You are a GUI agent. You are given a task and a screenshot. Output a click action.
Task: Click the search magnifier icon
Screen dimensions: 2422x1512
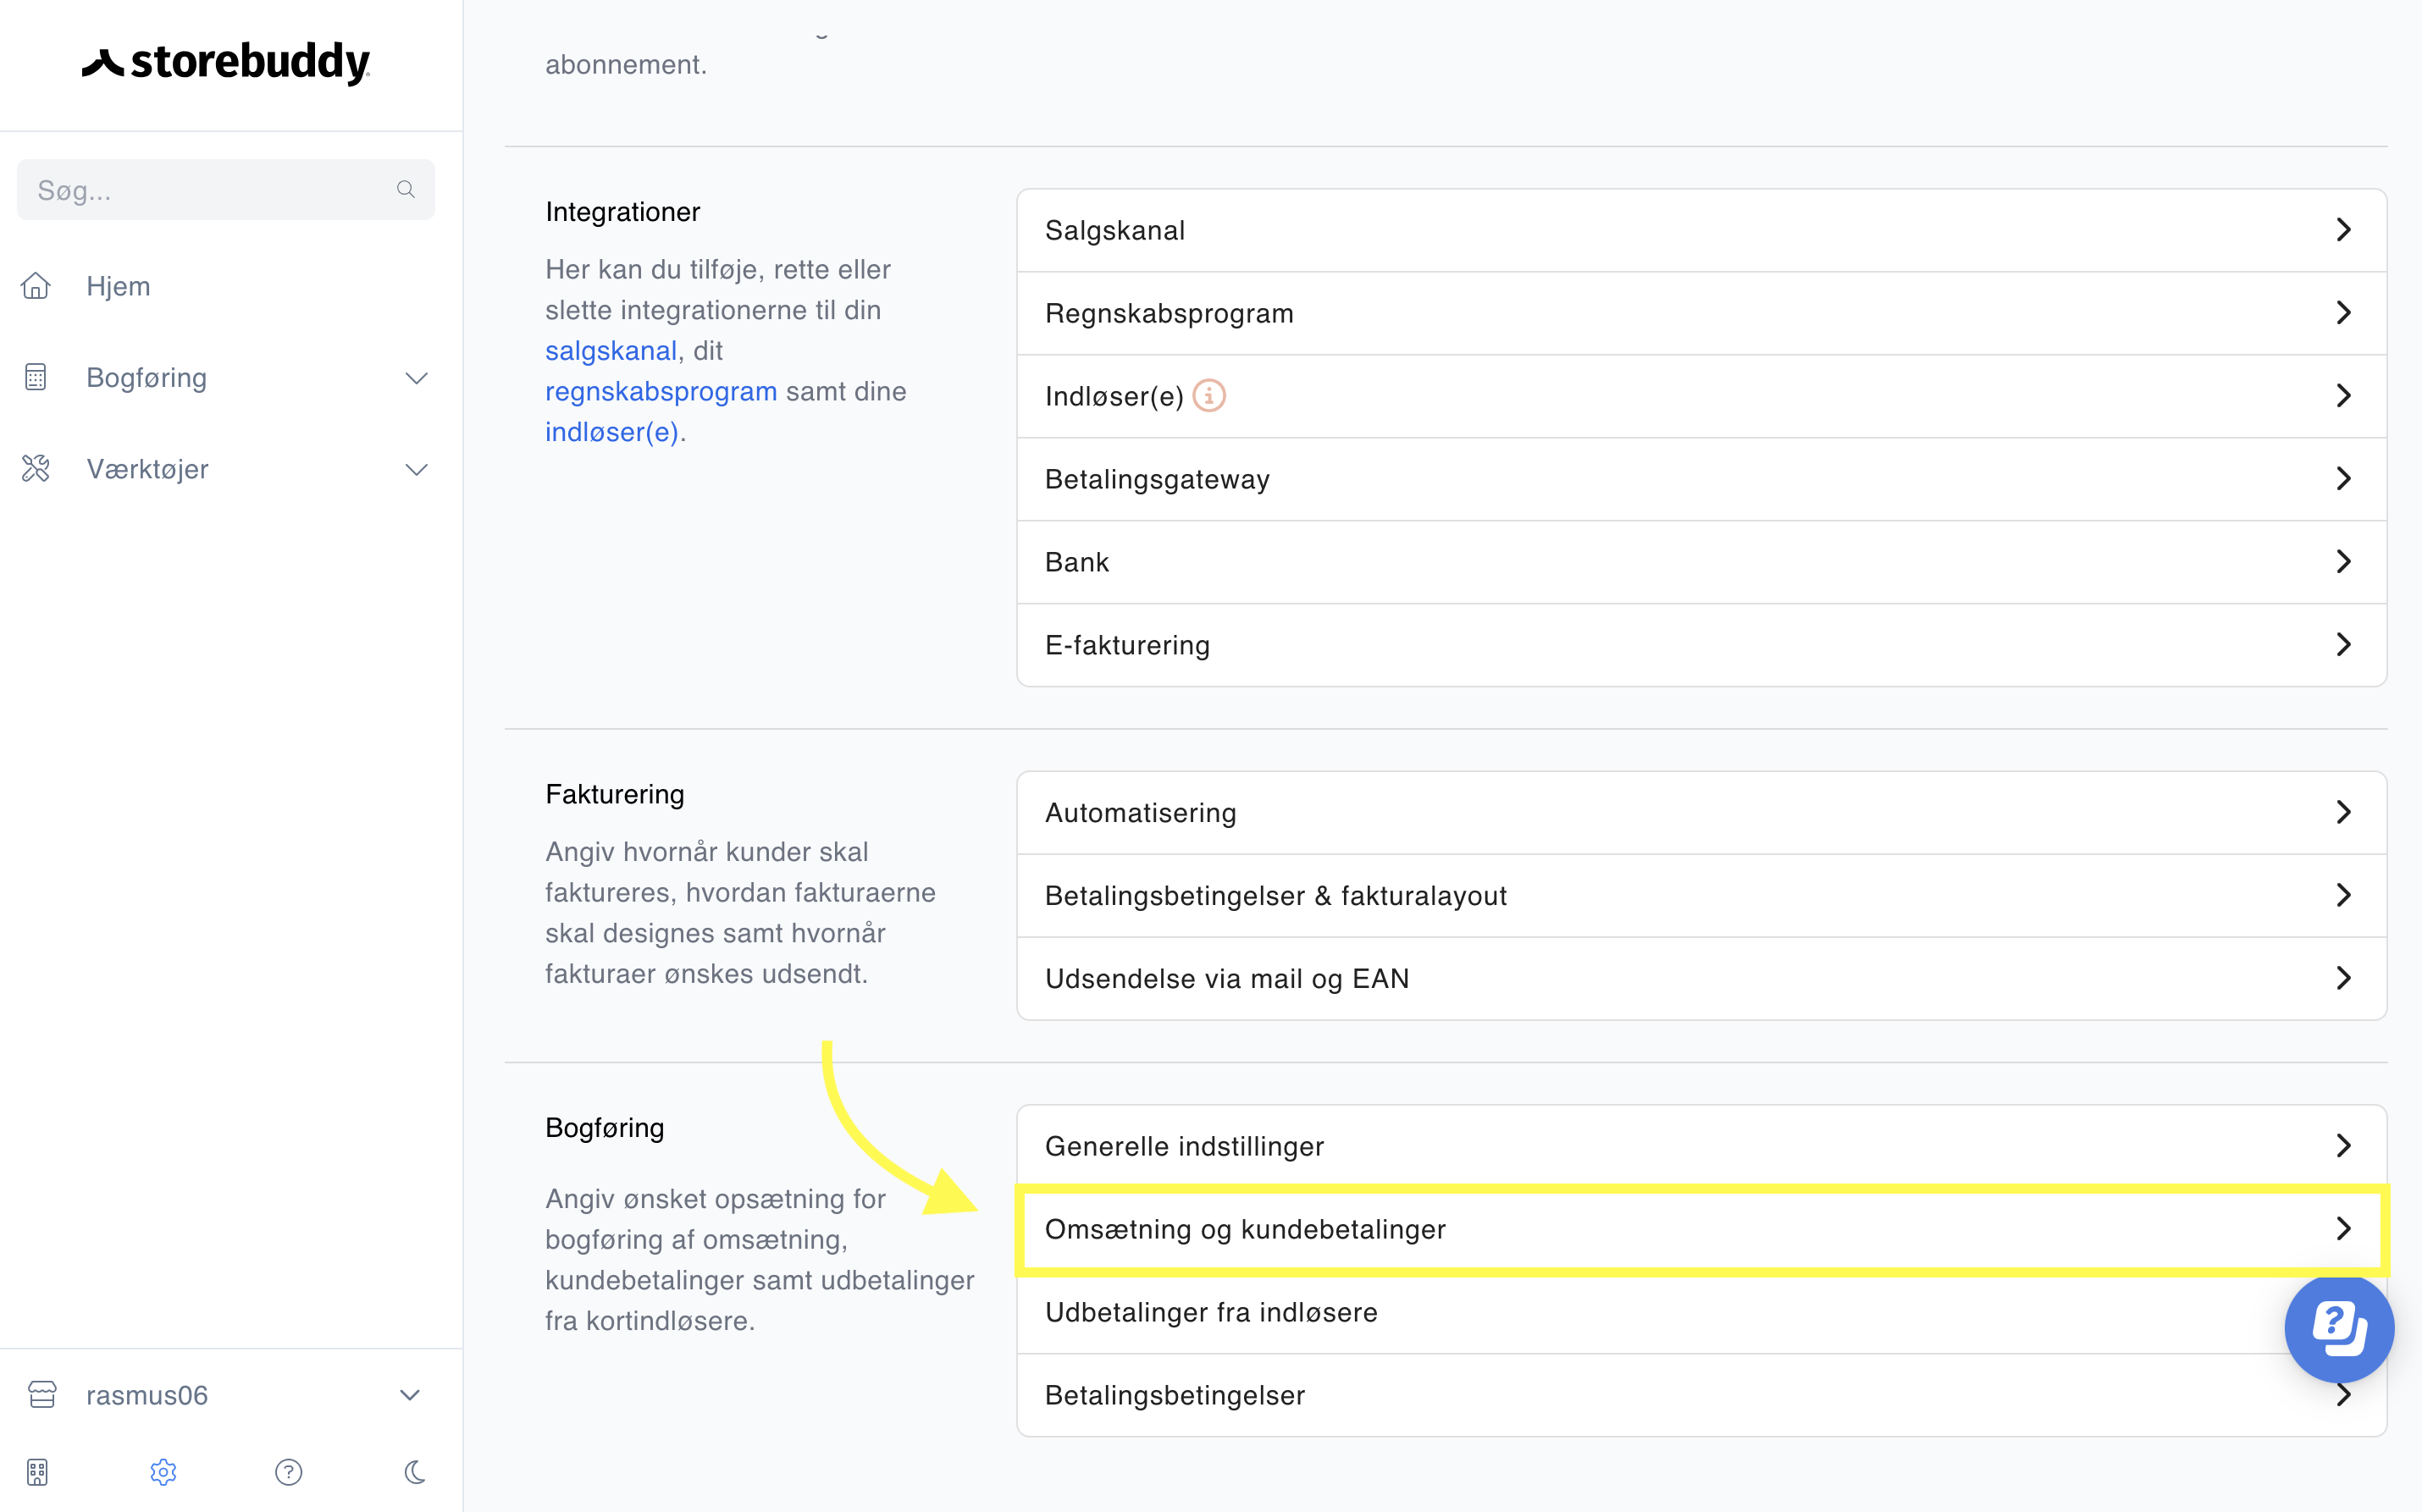(x=405, y=189)
